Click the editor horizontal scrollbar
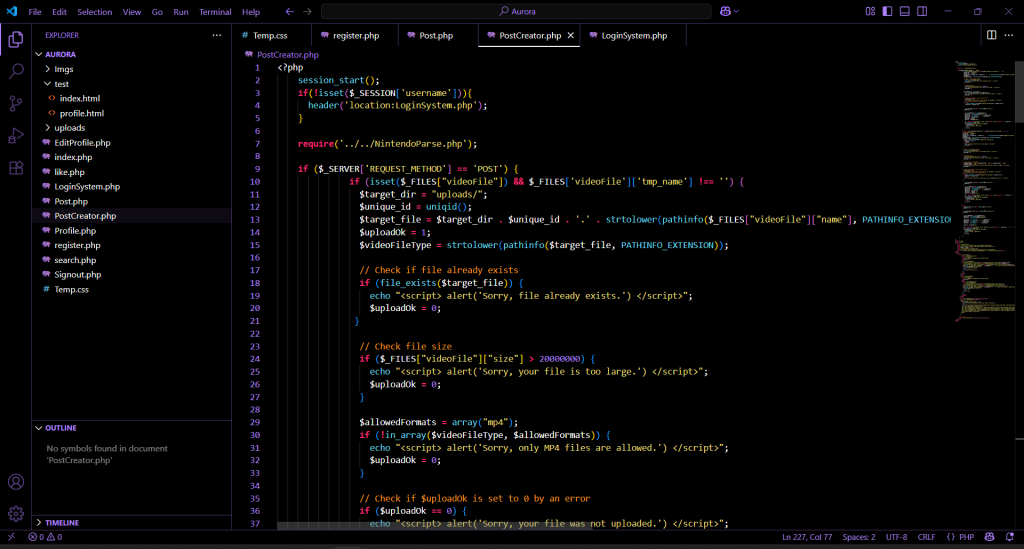The width and height of the screenshot is (1024, 549). [434, 525]
